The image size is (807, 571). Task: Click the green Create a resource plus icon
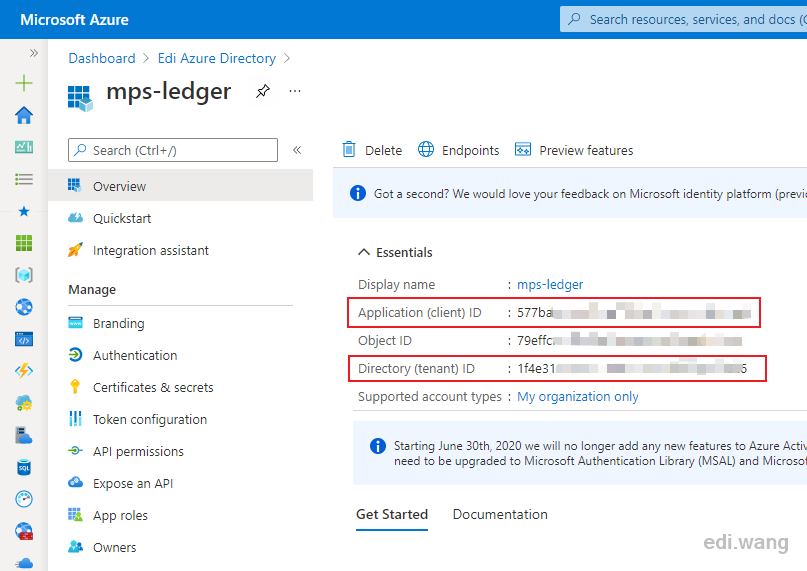[x=24, y=83]
